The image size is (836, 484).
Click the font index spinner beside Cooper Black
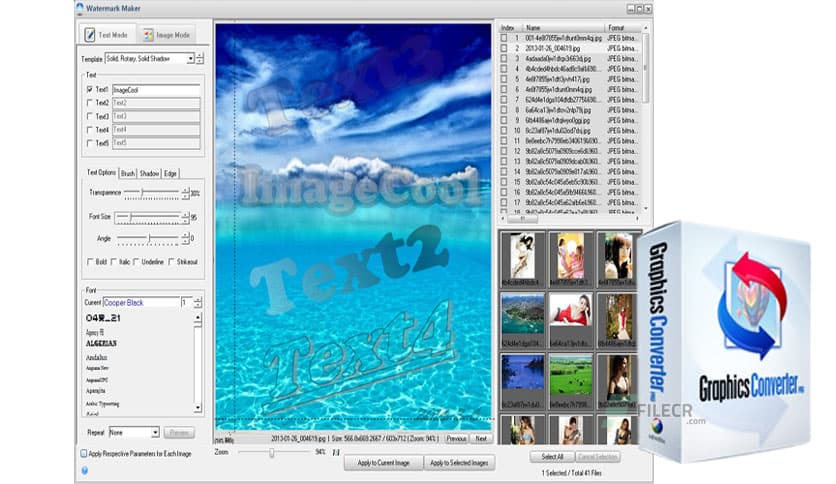198,302
